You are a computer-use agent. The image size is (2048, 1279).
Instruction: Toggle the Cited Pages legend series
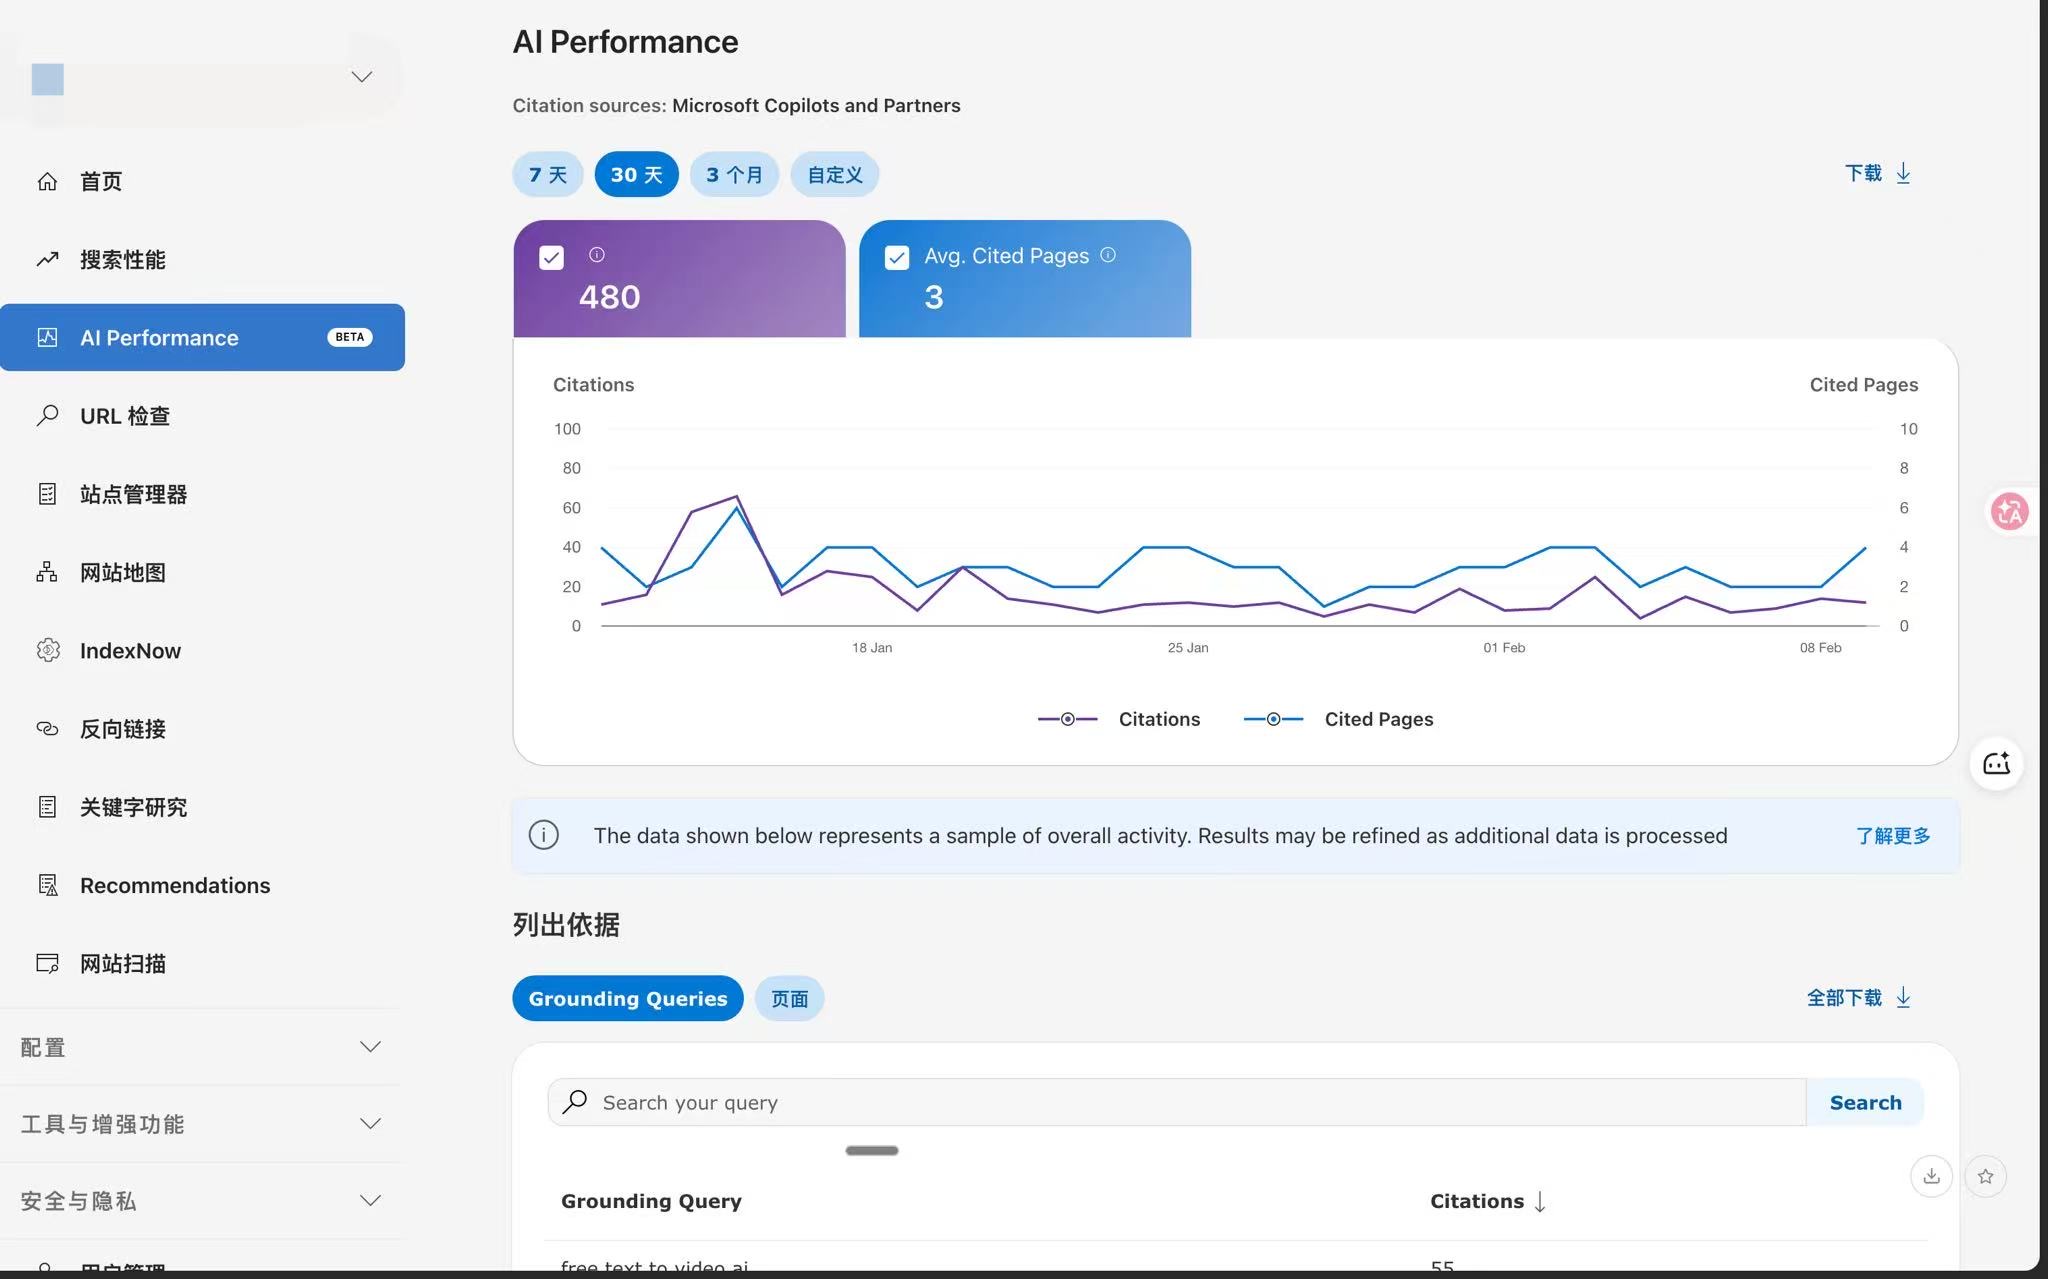[1338, 719]
